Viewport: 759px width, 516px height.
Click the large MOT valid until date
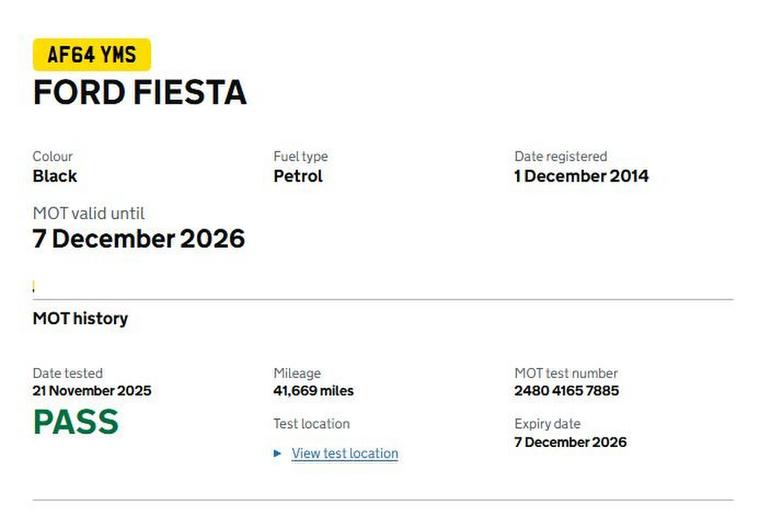tap(138, 239)
